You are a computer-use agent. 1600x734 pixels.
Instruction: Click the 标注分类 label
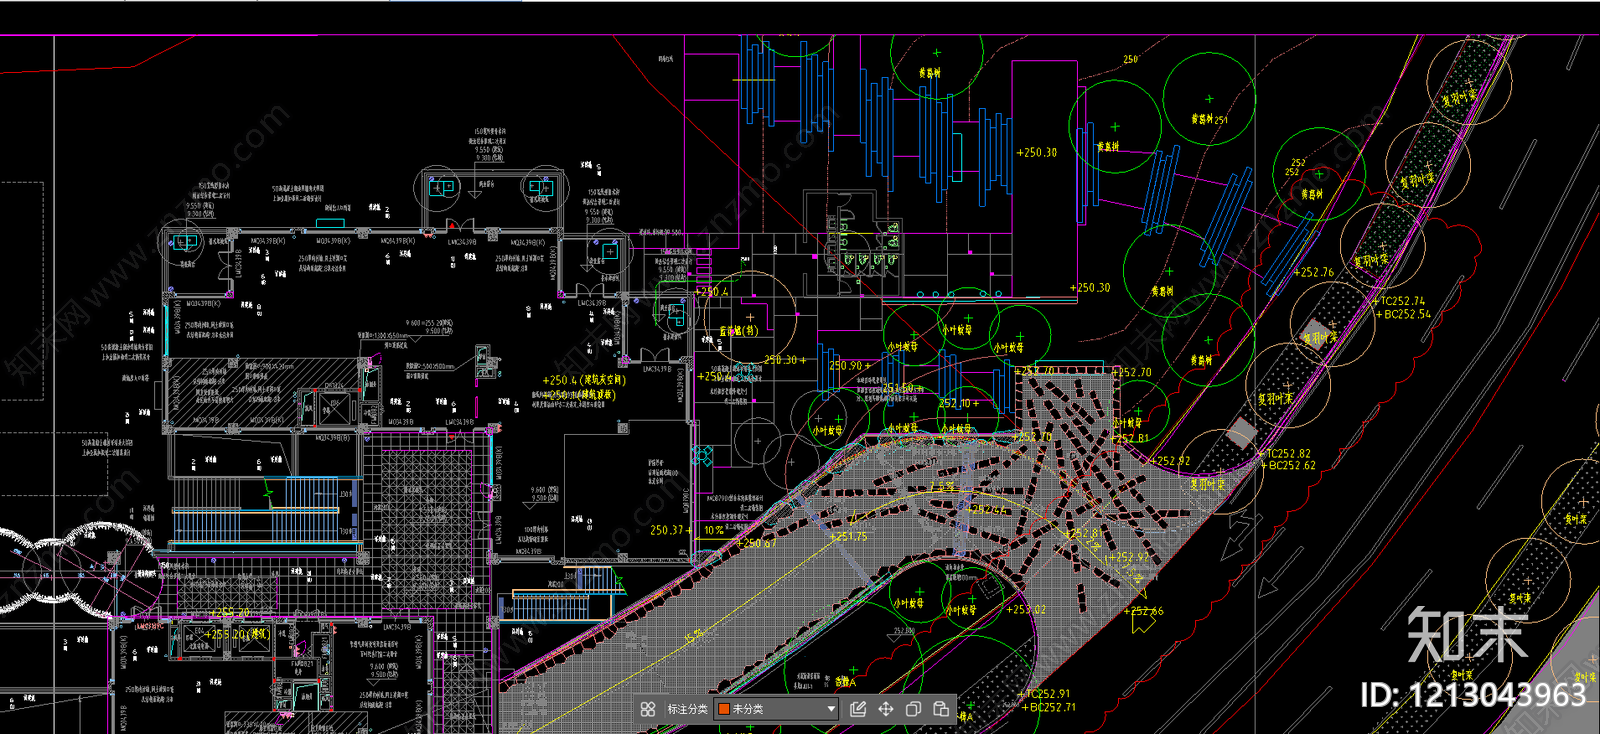coord(687,709)
